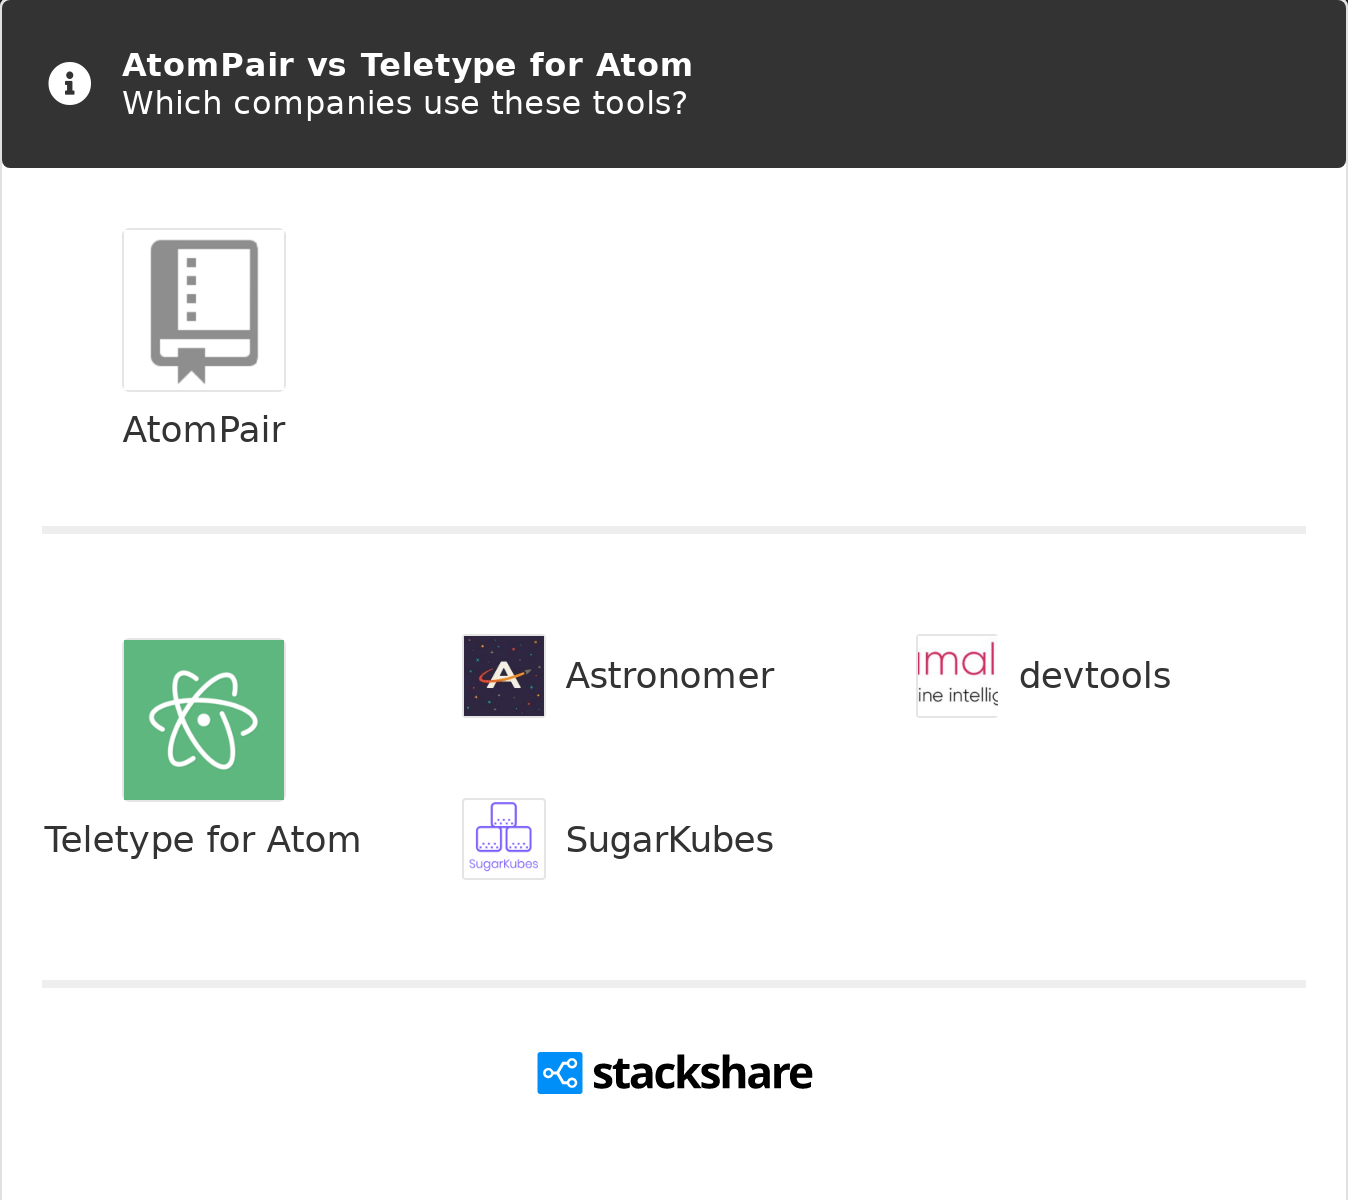Click the SugarKubes logo thumbnail
The image size is (1348, 1200).
click(503, 838)
